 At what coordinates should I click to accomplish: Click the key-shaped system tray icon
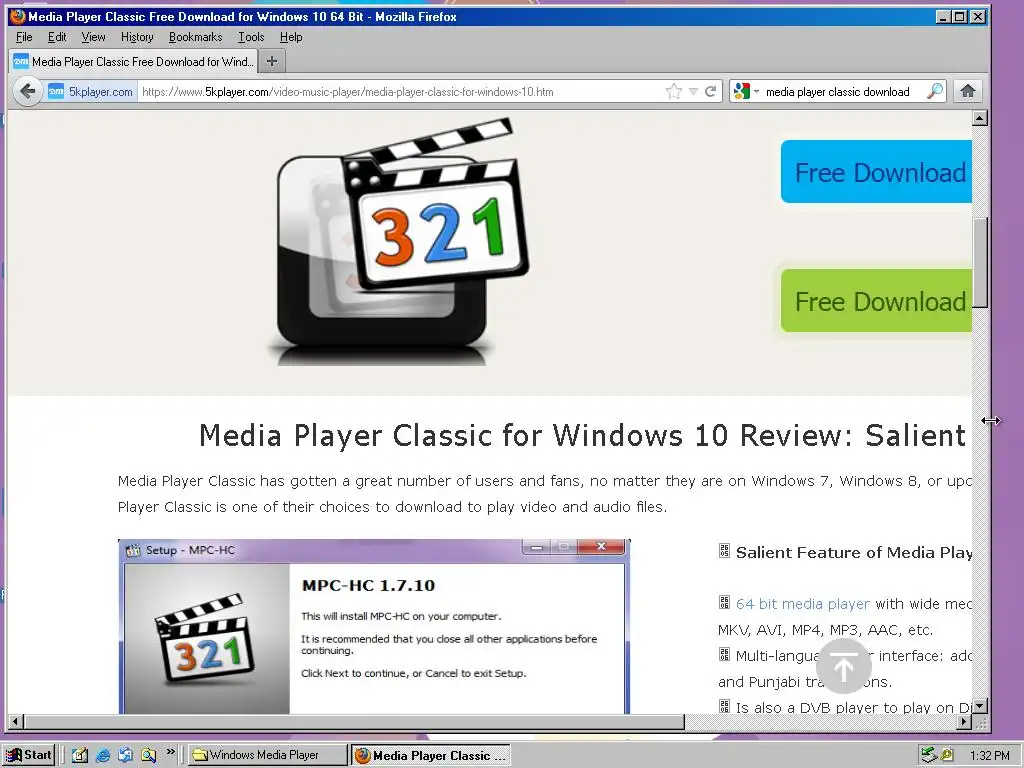pyautogui.click(x=946, y=756)
